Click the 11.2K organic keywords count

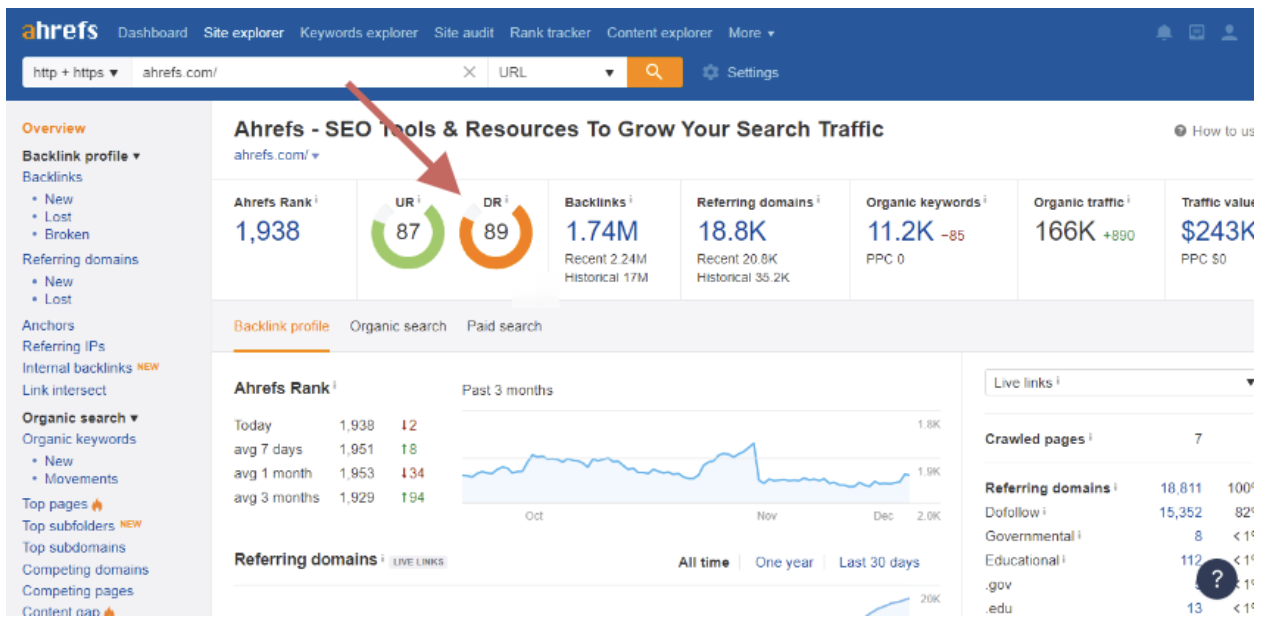coord(900,232)
